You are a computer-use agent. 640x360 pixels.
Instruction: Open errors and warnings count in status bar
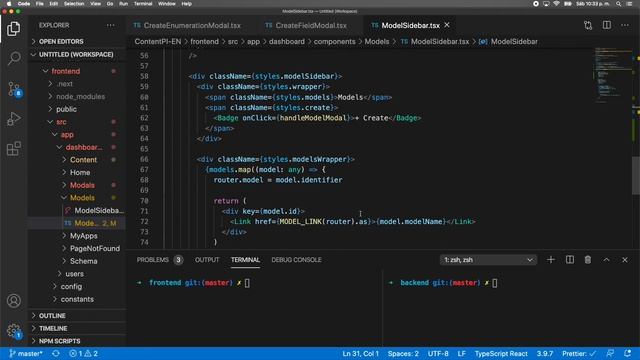84,353
